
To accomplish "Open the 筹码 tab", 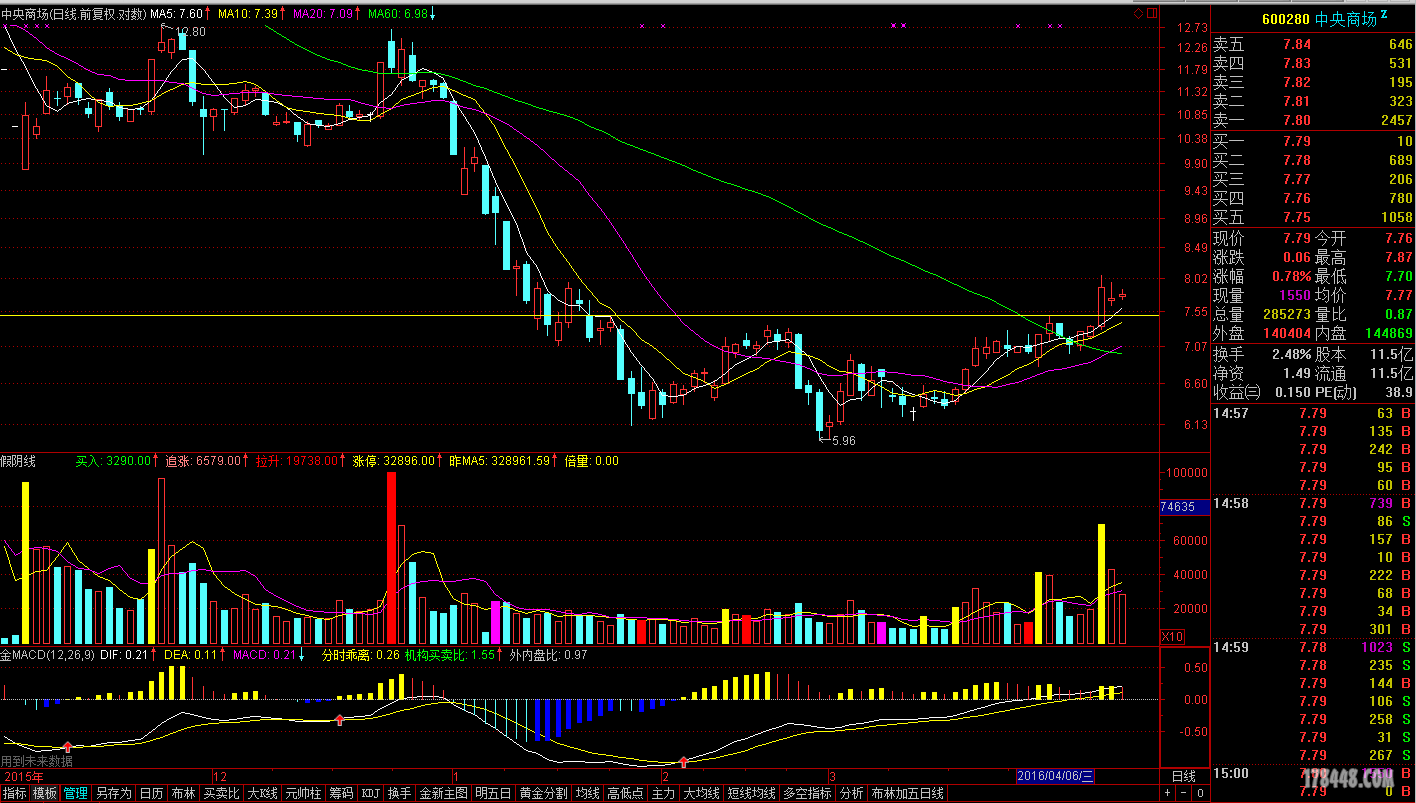I will click(x=342, y=793).
